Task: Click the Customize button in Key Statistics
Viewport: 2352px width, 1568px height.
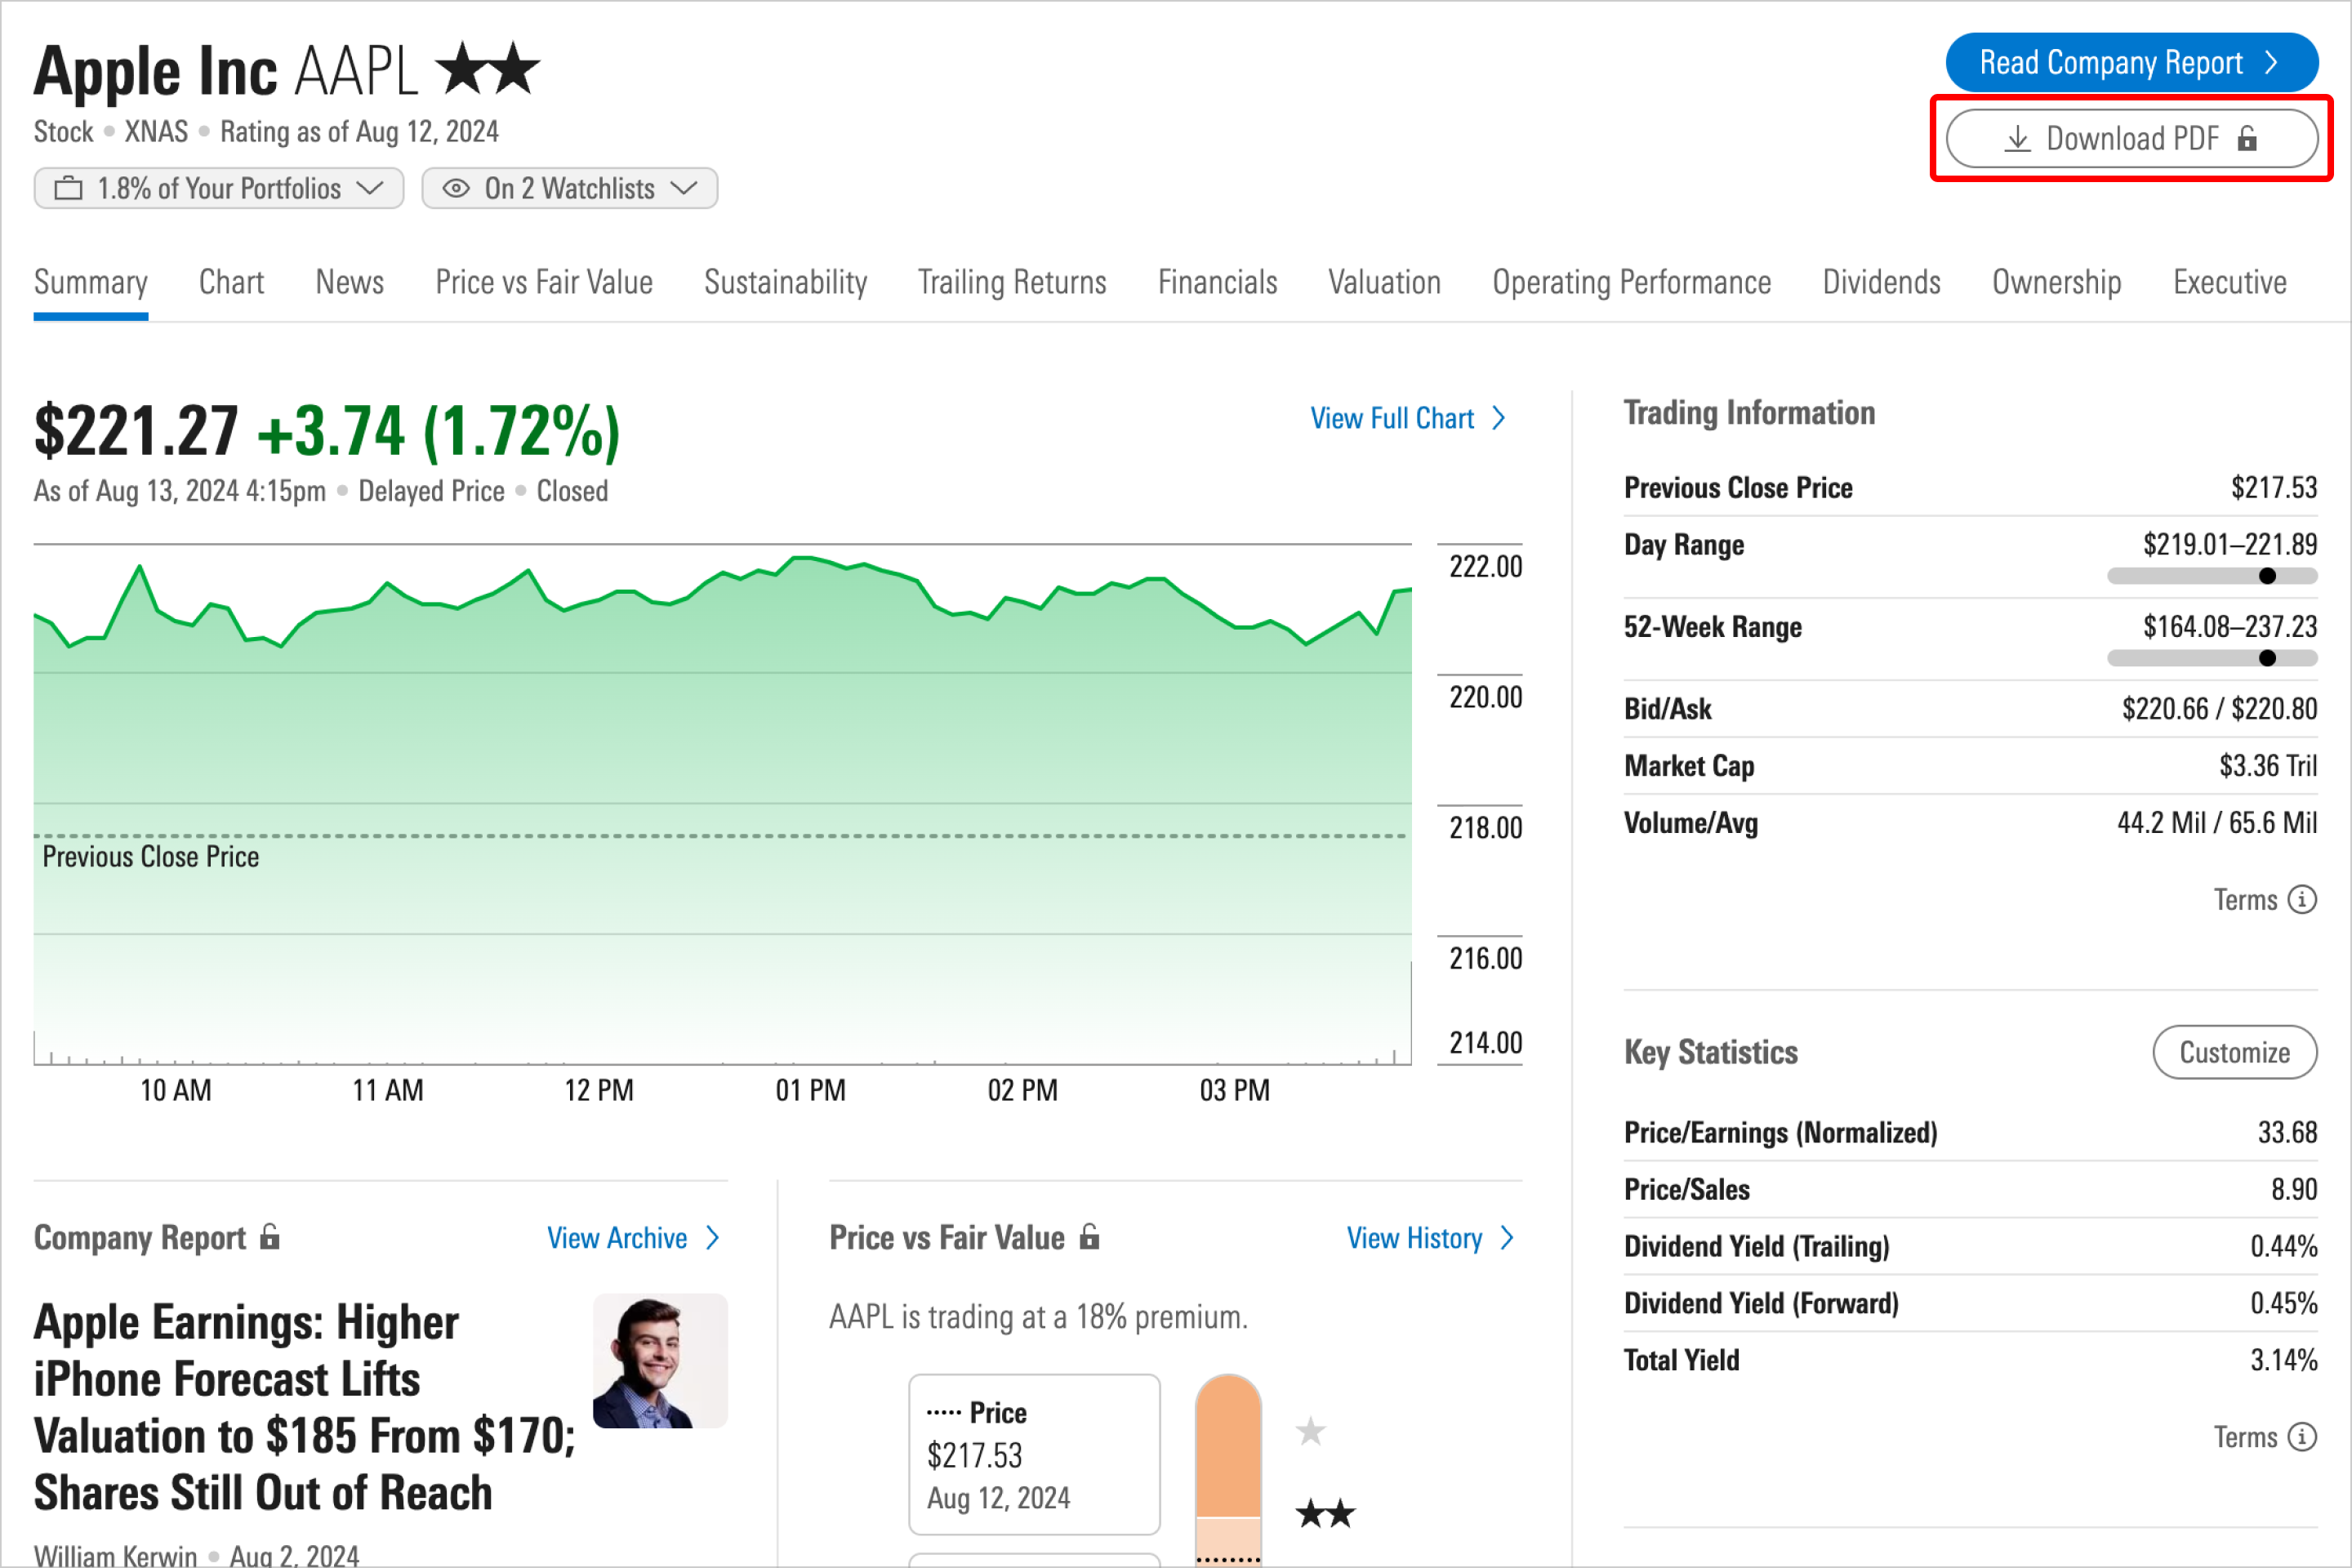Action: (2234, 1052)
